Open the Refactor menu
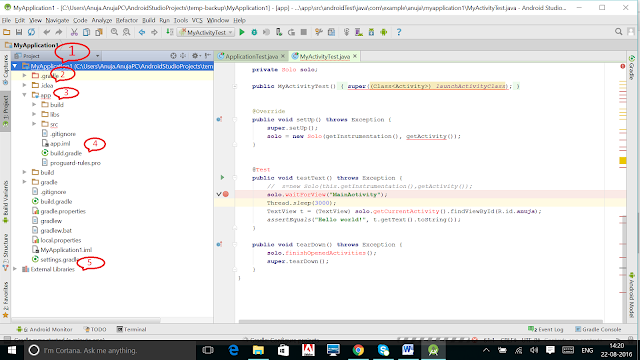 [x=127, y=20]
